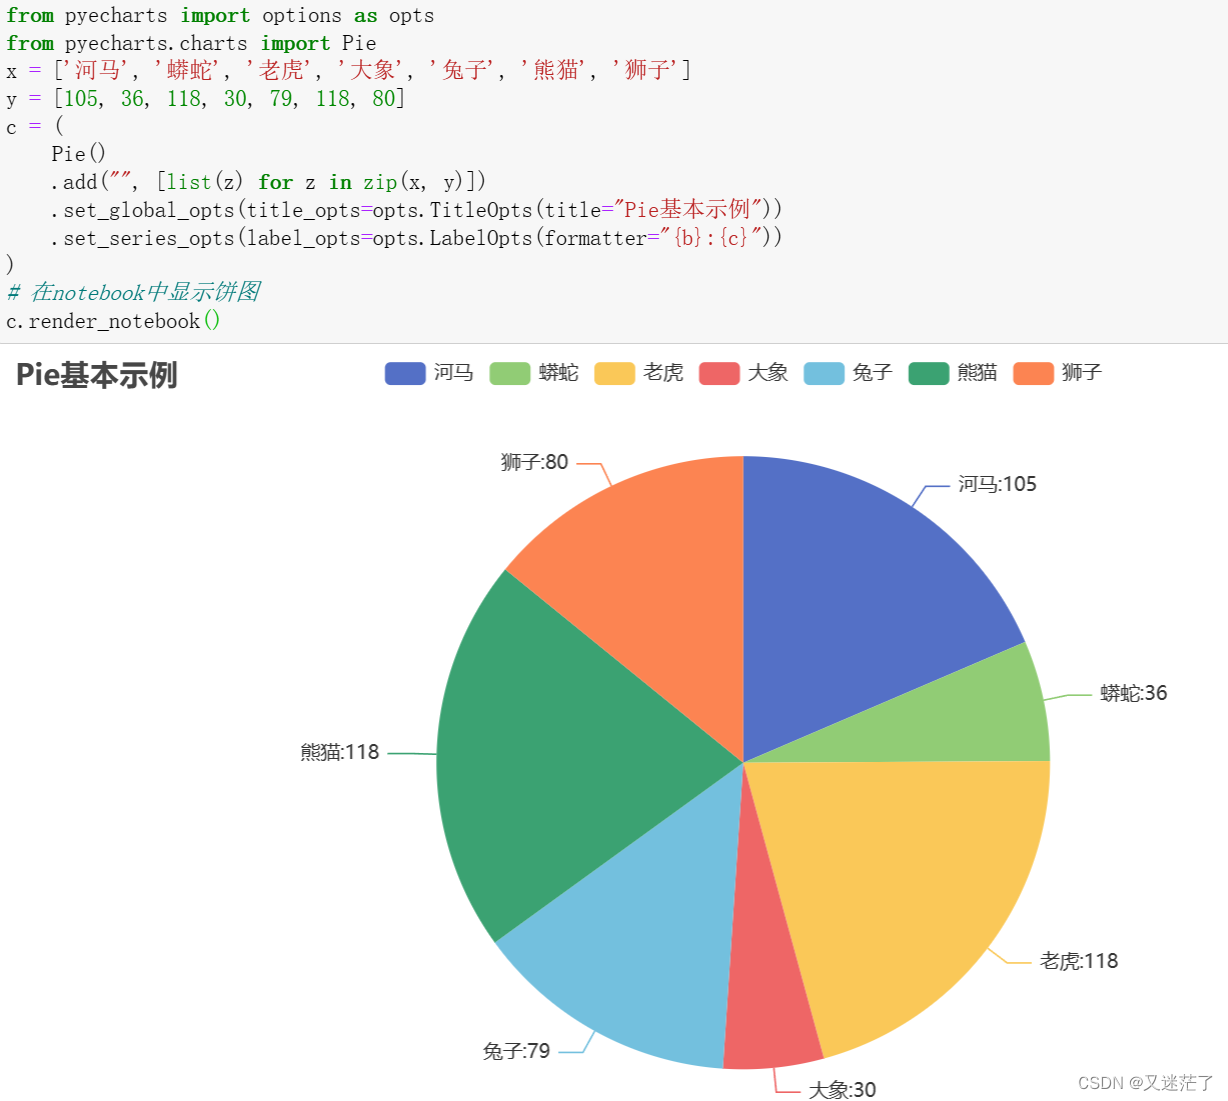
Task: Click the Pie基本示例 chart title
Action: 95,375
